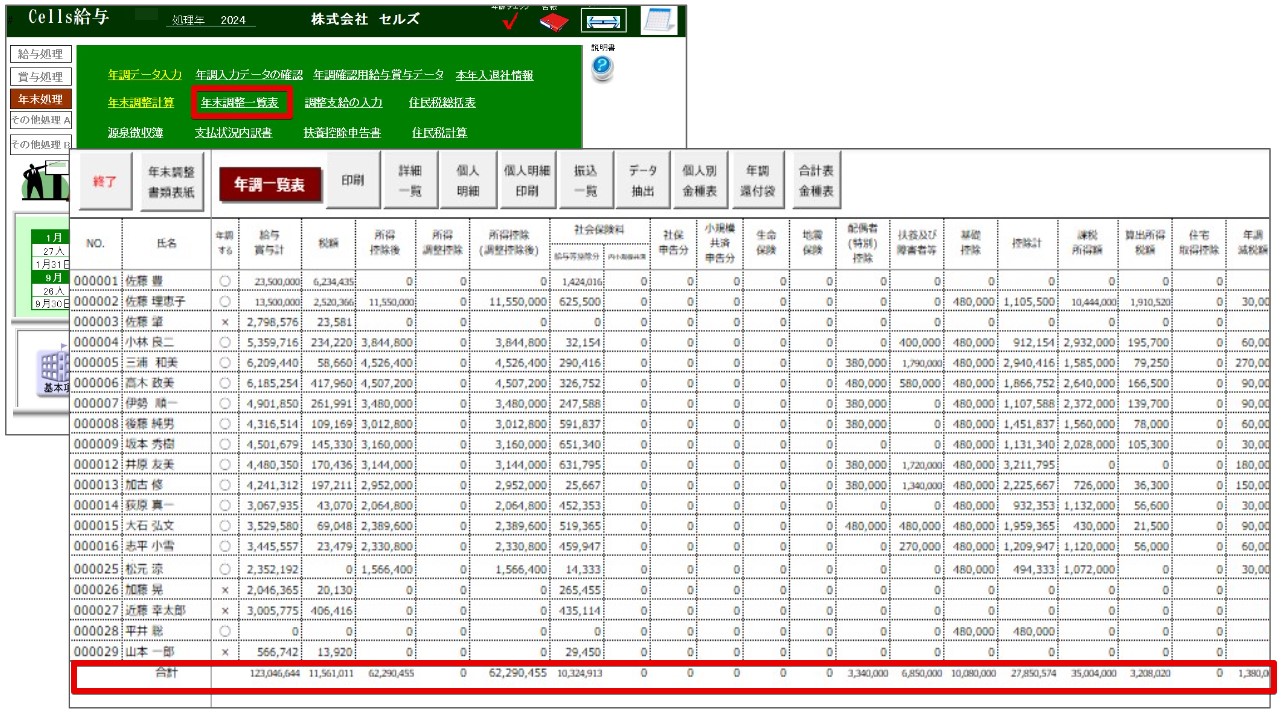Click 給与賞与計 total 123,046,644
The height and width of the screenshot is (715, 1281).
pos(274,674)
